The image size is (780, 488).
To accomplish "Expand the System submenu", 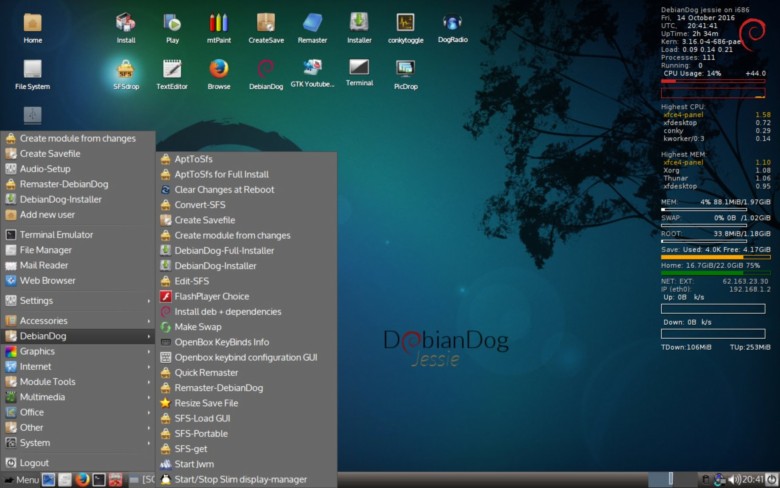I will pos(78,443).
